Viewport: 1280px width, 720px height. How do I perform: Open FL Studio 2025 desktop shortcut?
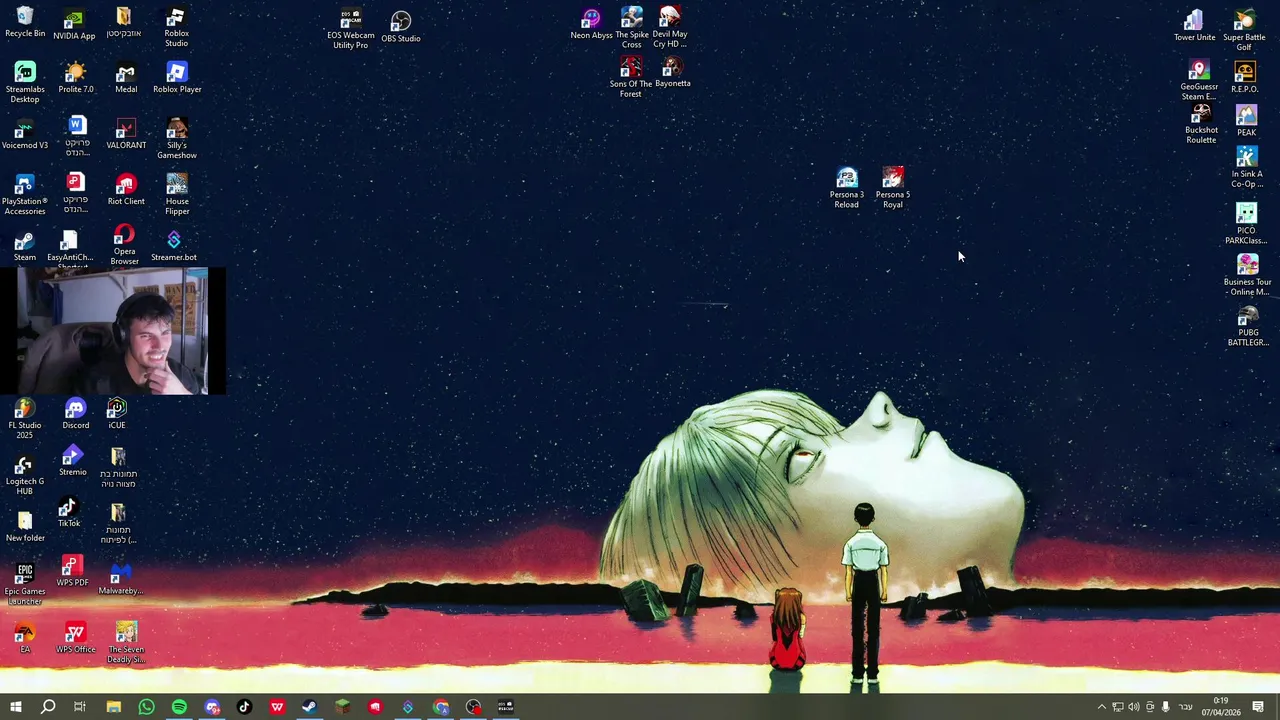click(x=25, y=419)
